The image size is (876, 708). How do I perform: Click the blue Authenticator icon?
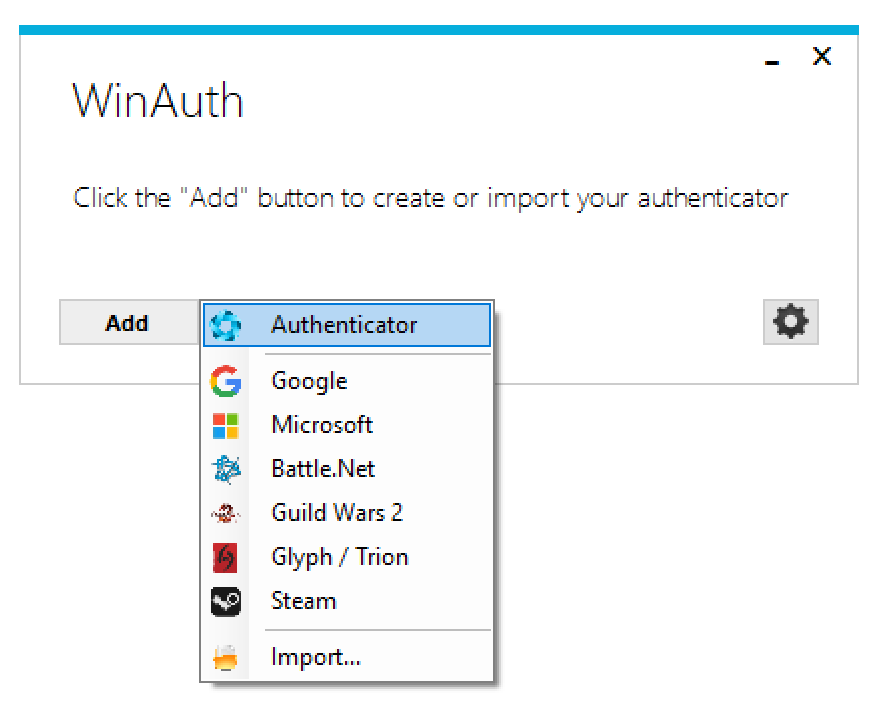point(226,324)
